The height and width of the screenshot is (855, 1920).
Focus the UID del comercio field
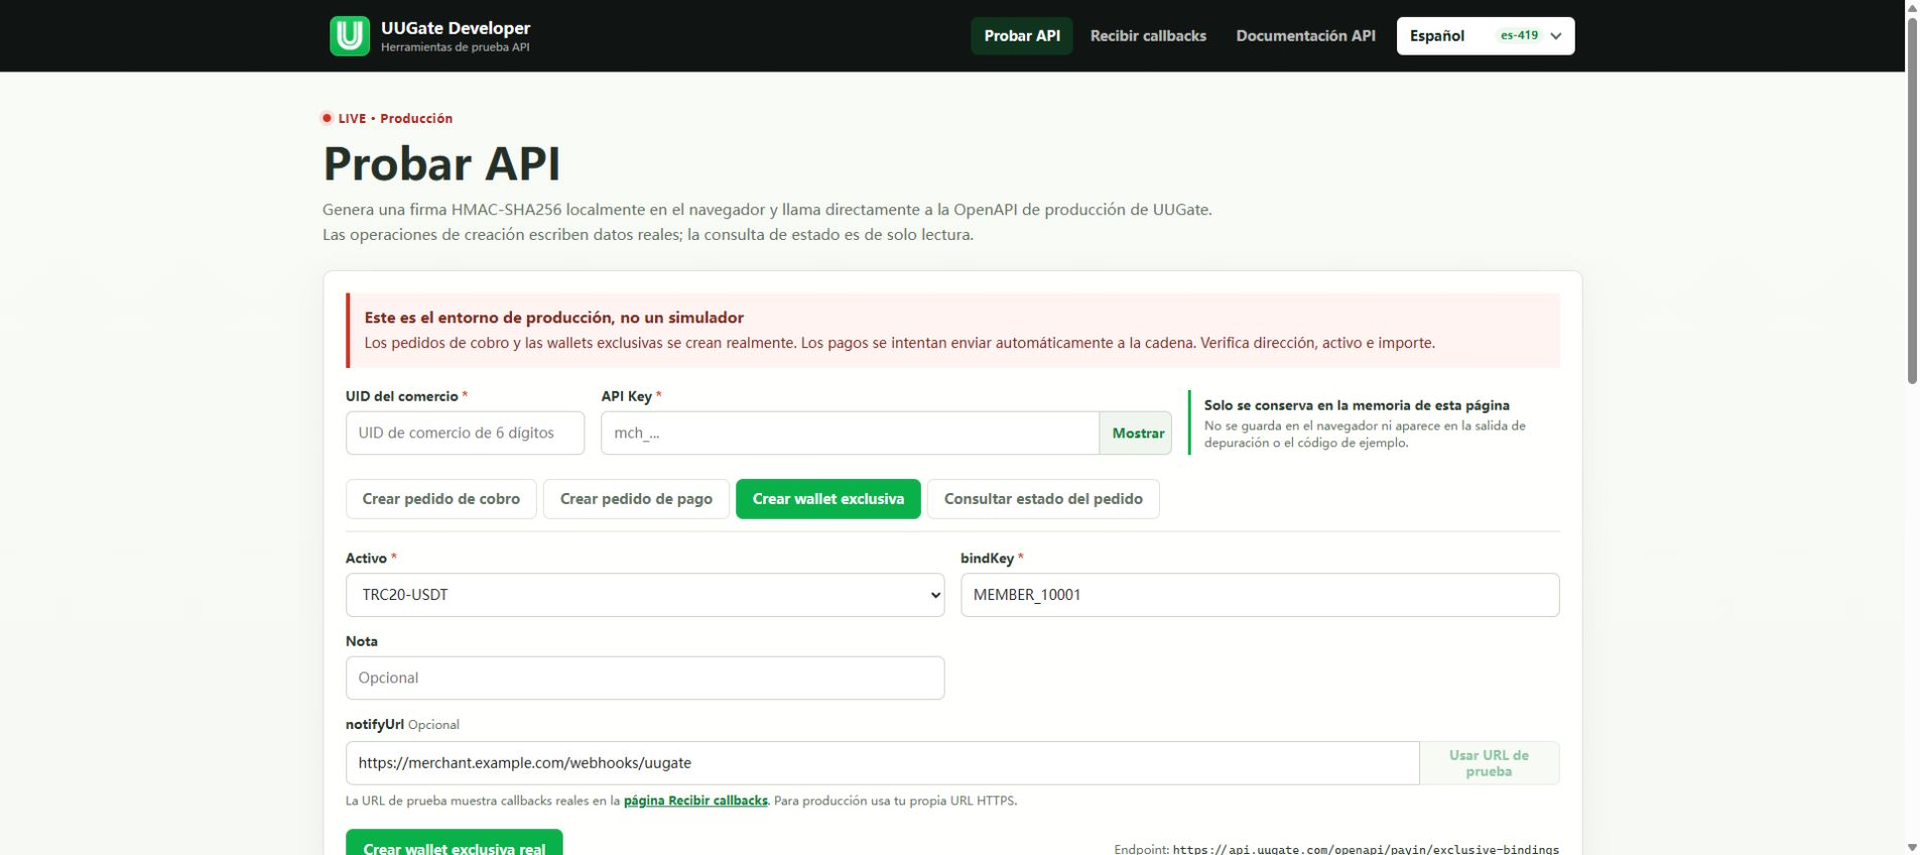[x=465, y=433]
